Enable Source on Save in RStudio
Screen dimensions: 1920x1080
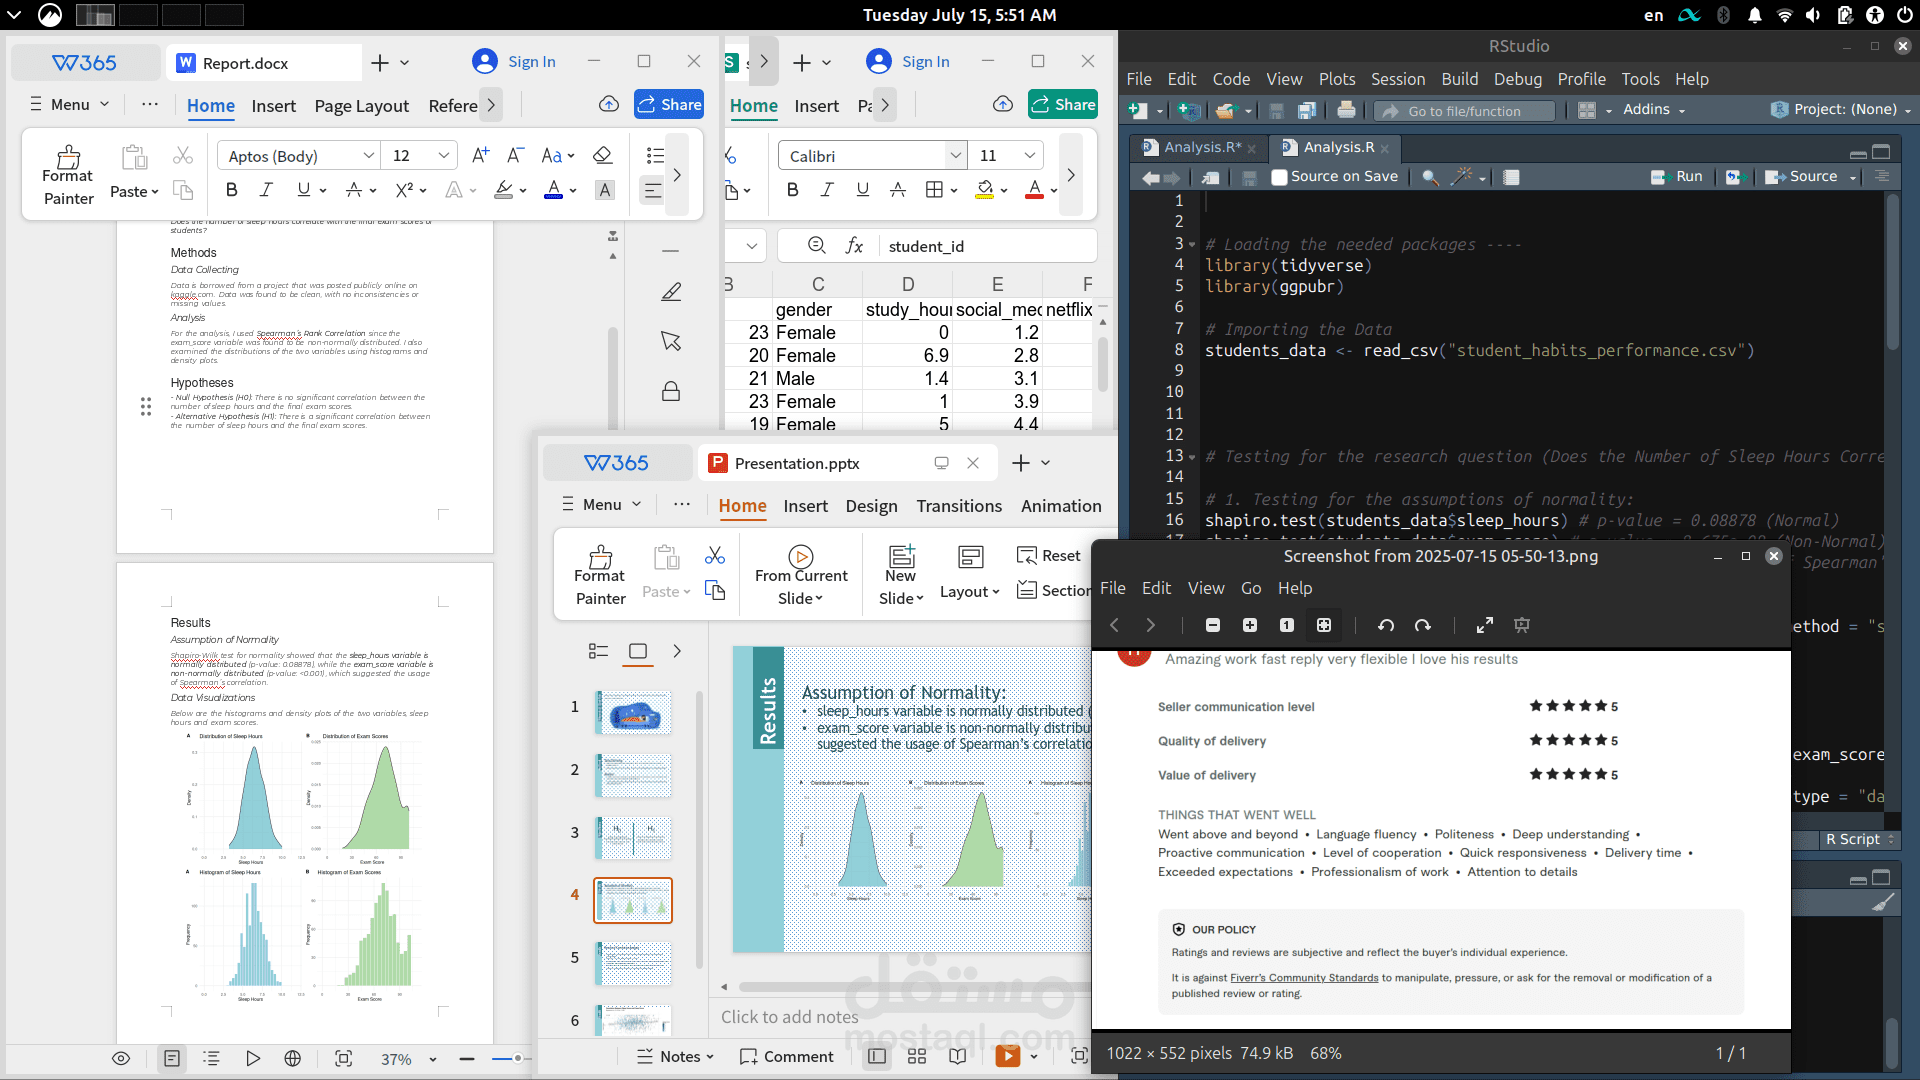pos(1278,176)
